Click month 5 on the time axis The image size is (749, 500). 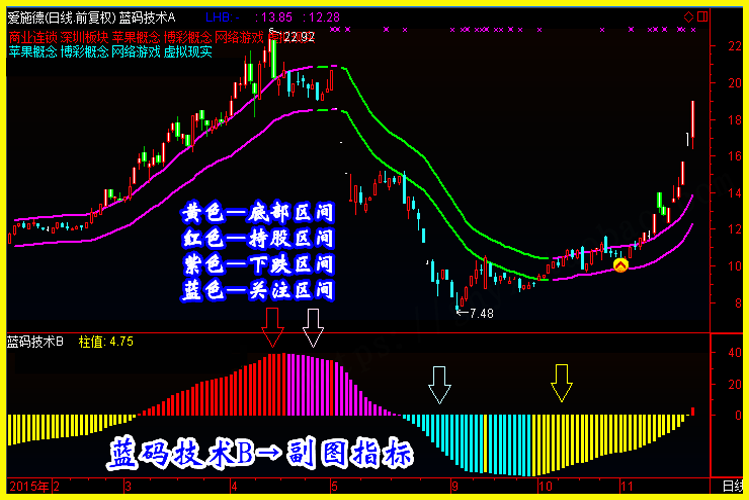(x=334, y=487)
